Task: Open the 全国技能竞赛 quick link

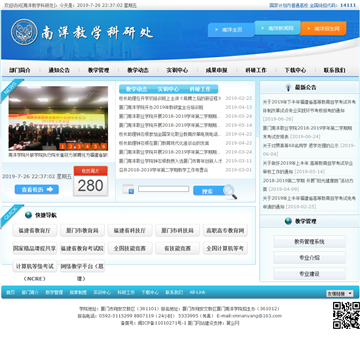Action: click(130, 248)
